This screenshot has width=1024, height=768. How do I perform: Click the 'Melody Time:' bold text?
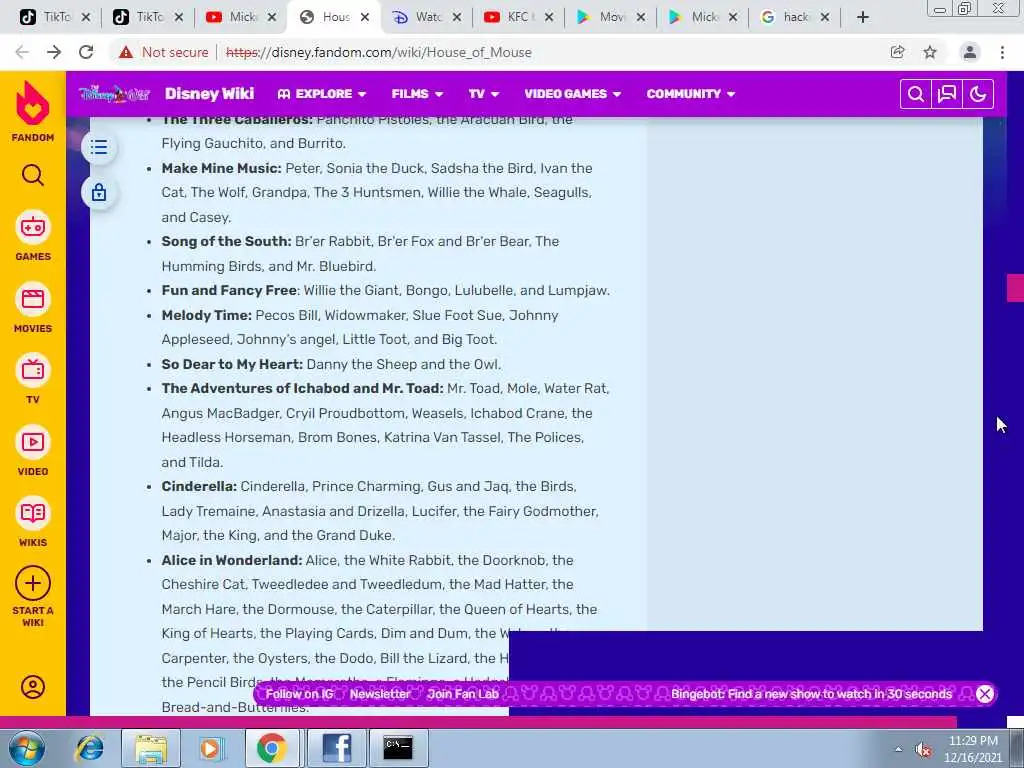pos(206,315)
